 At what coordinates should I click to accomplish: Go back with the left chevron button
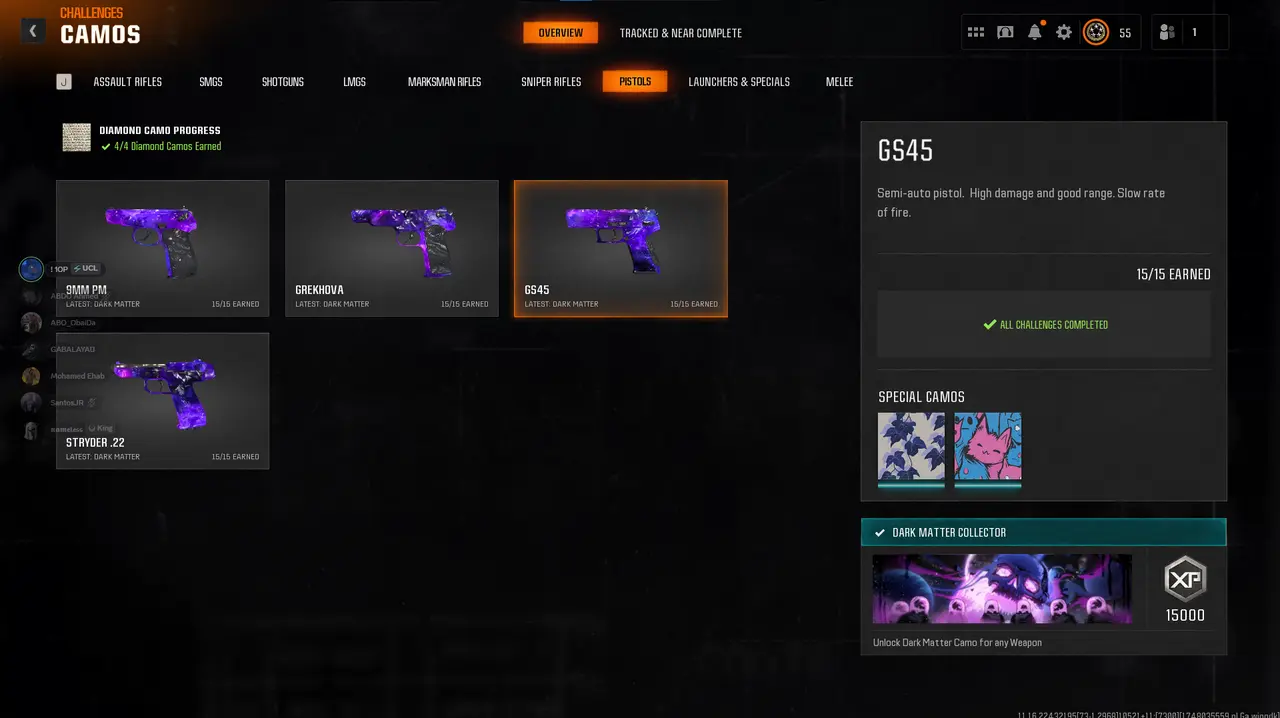33,31
